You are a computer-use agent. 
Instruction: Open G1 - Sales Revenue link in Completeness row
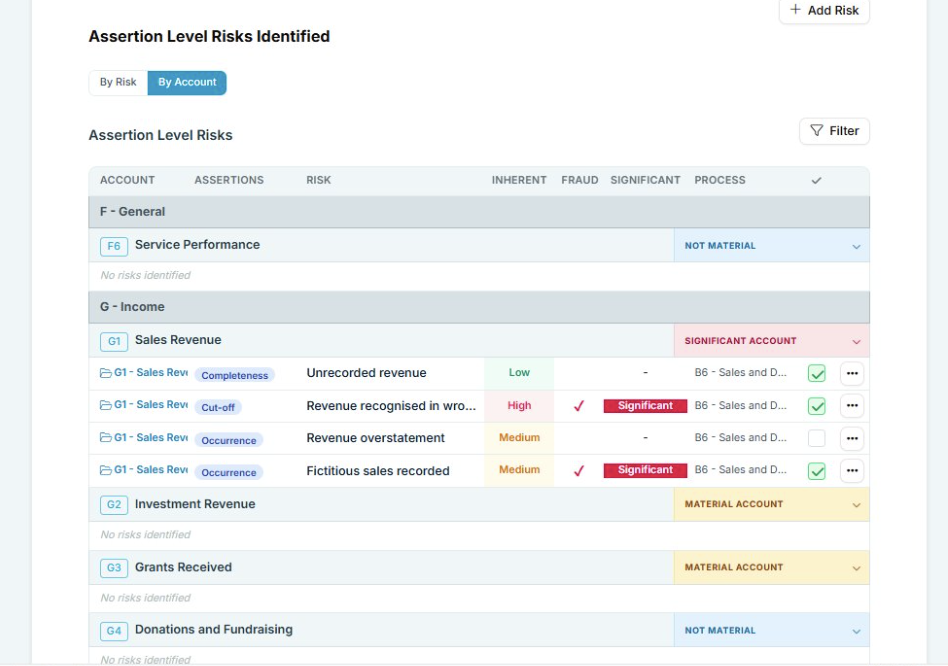(x=151, y=373)
